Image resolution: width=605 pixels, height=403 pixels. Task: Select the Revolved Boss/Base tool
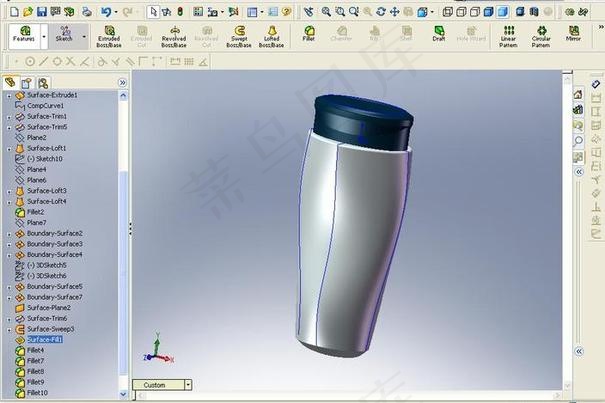click(173, 36)
